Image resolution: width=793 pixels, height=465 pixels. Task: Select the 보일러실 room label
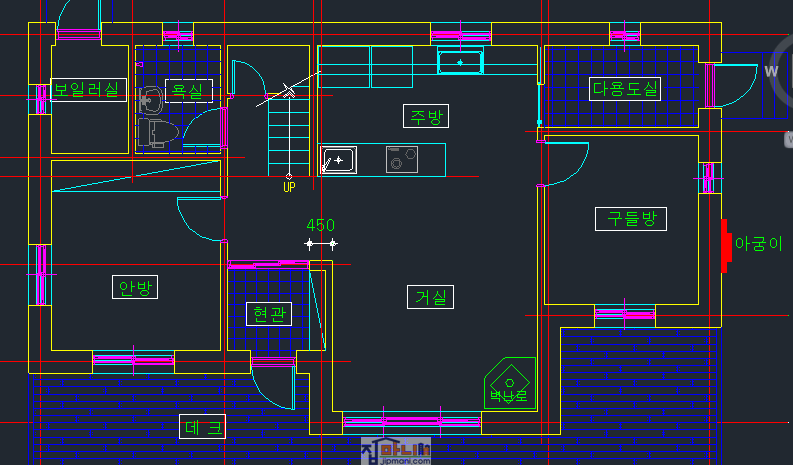[85, 90]
